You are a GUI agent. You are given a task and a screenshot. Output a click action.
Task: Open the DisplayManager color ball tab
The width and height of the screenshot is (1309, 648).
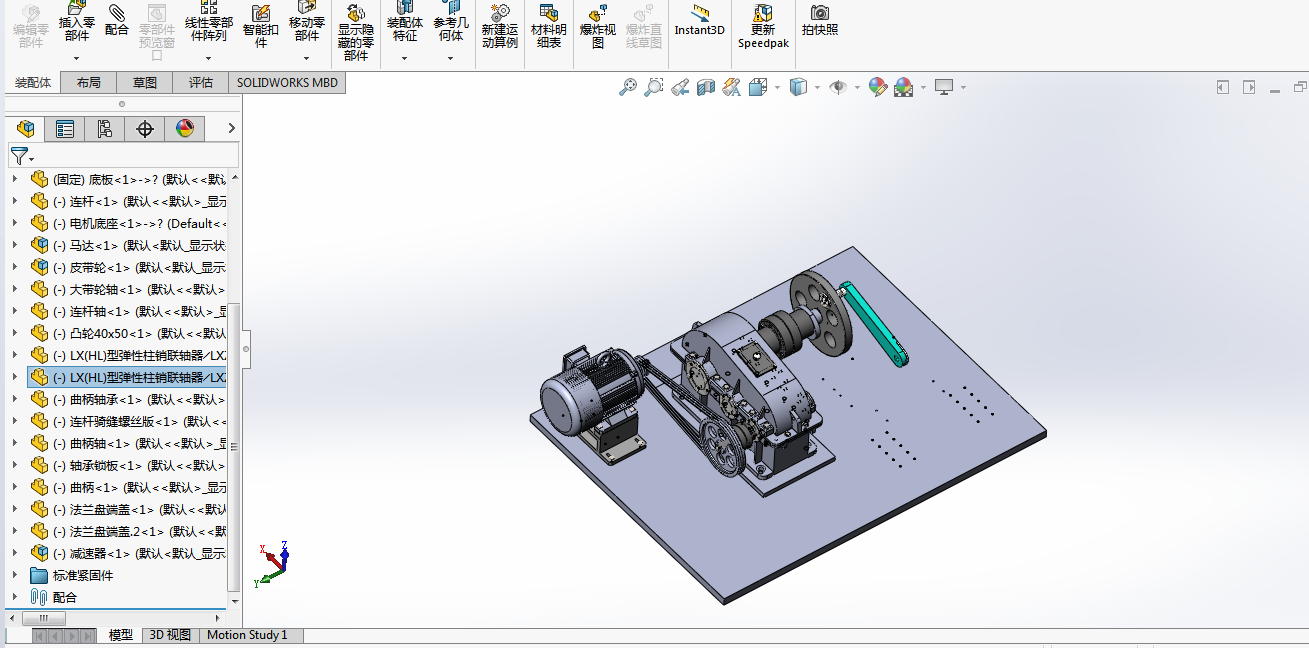pos(185,128)
